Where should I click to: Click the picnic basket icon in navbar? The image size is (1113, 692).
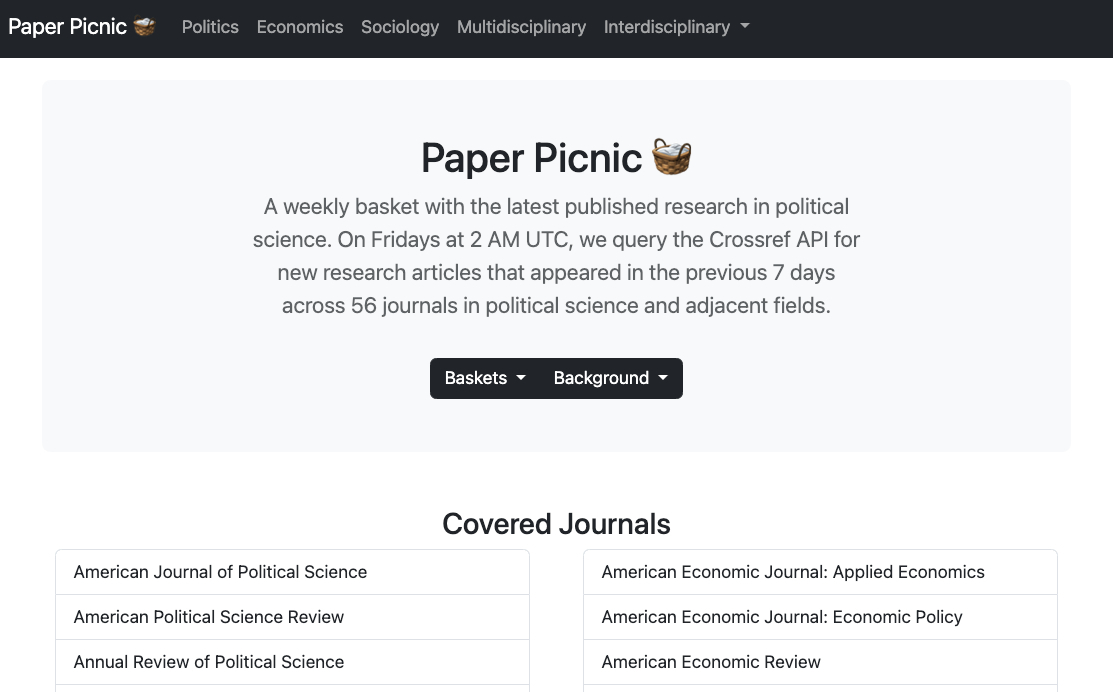tap(145, 27)
